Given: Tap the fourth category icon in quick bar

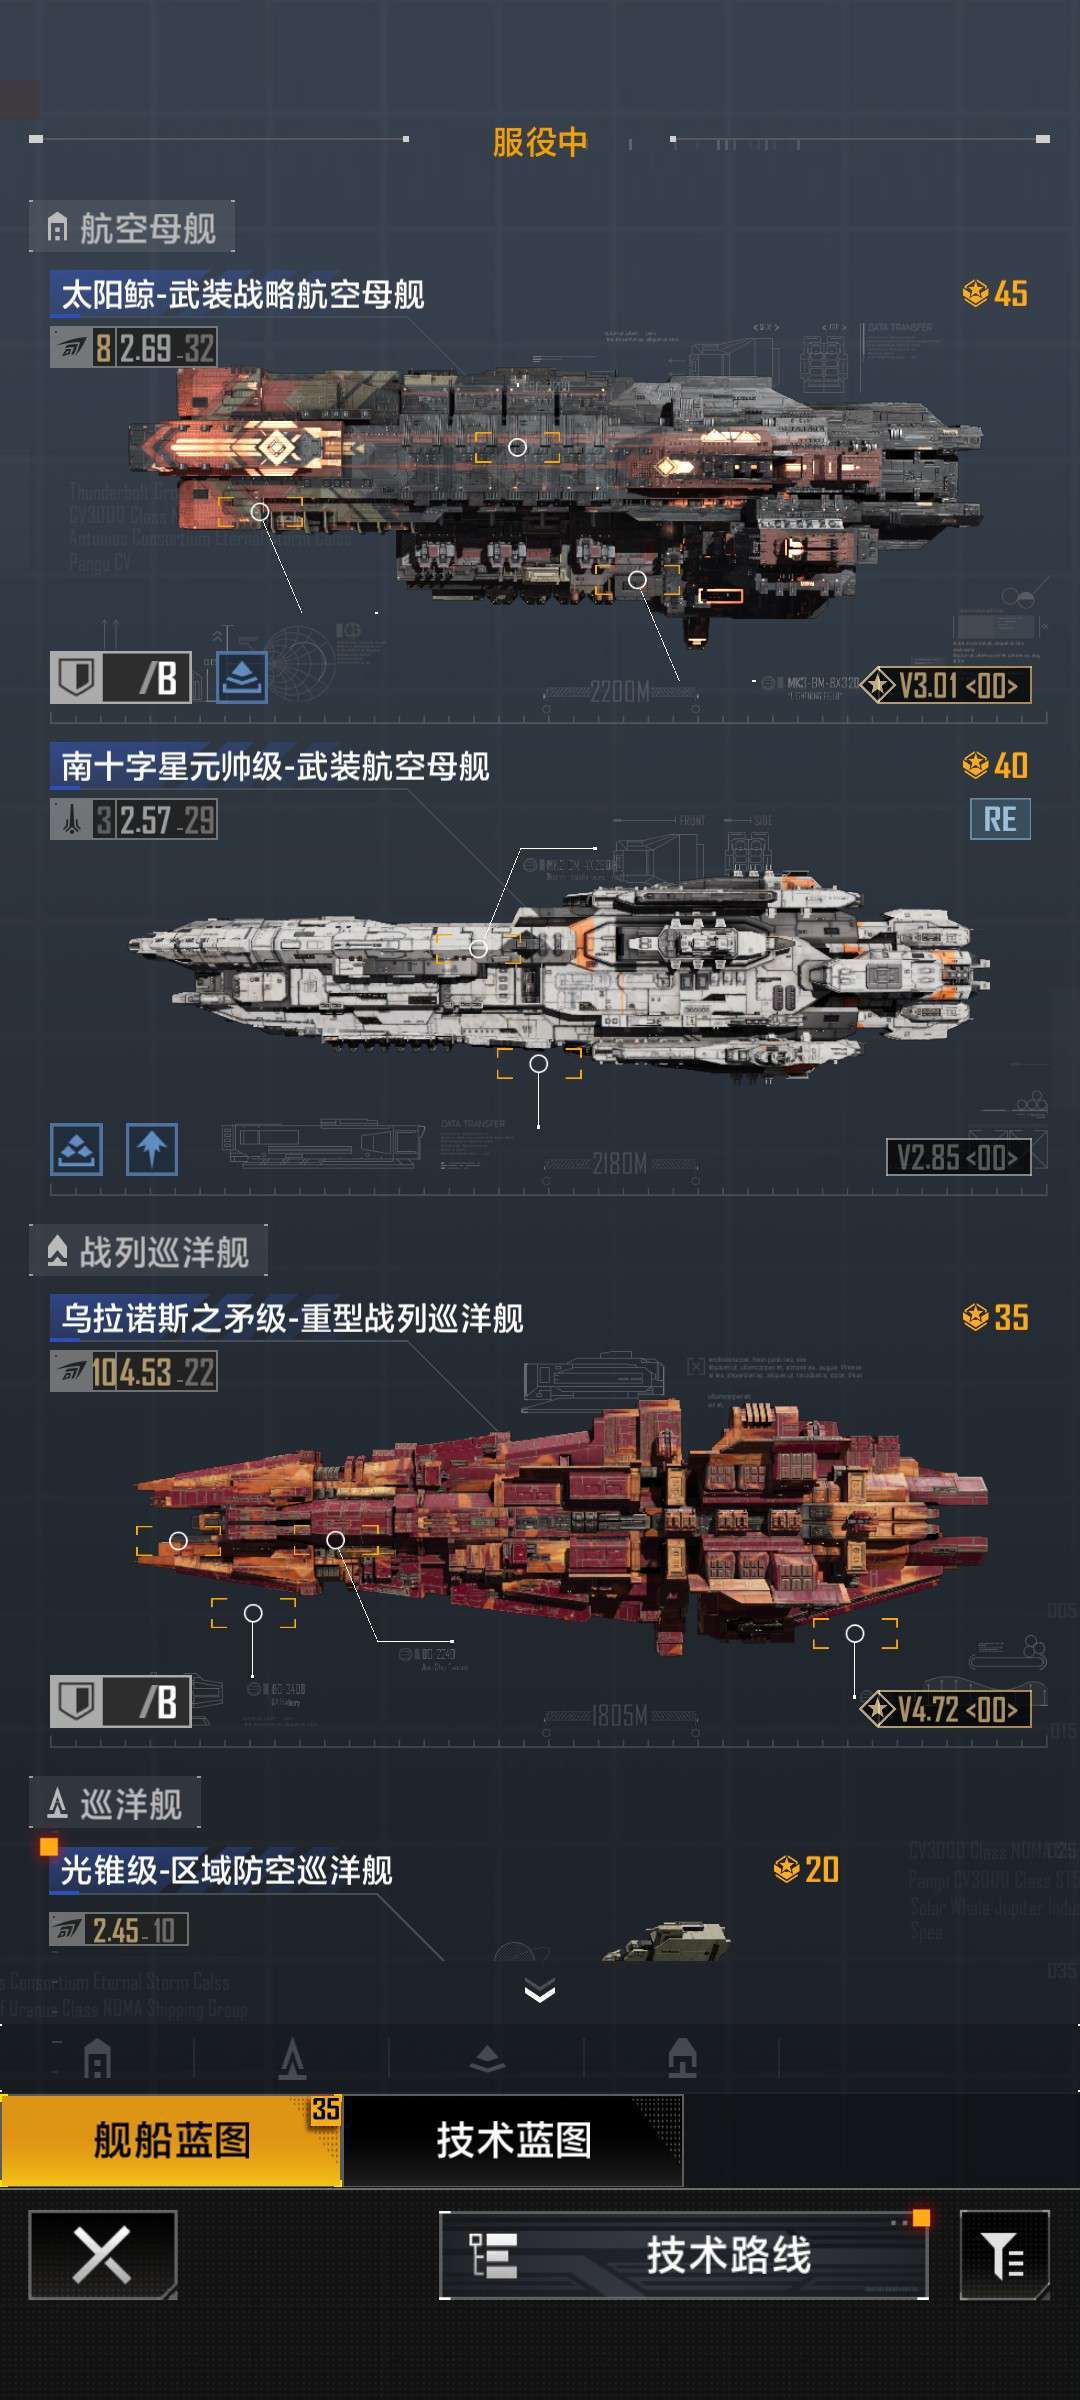Looking at the screenshot, I should click(x=682, y=2059).
